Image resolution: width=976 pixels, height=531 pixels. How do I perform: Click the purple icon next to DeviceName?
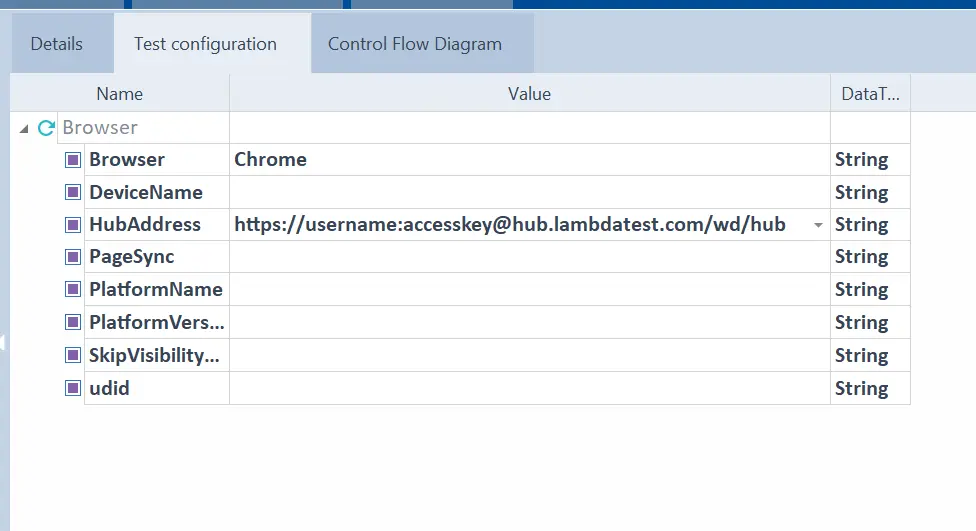(x=73, y=192)
